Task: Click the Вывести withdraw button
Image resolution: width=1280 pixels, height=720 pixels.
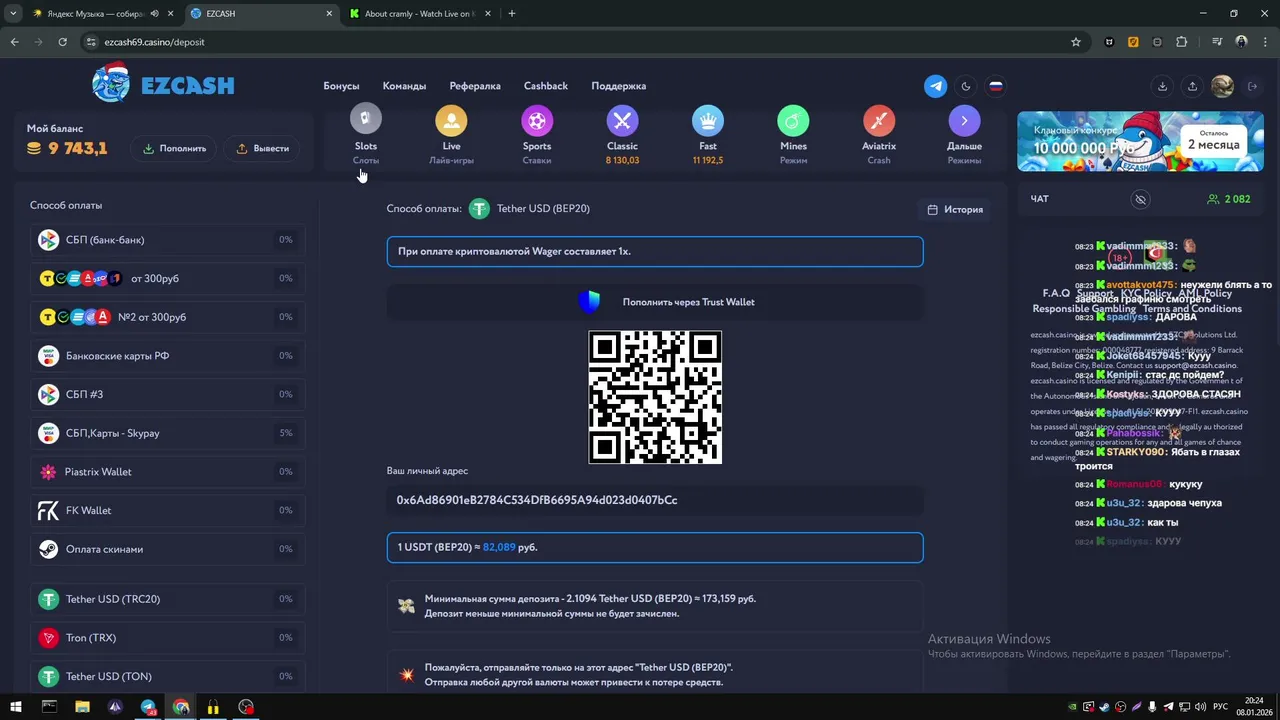Action: (262, 148)
